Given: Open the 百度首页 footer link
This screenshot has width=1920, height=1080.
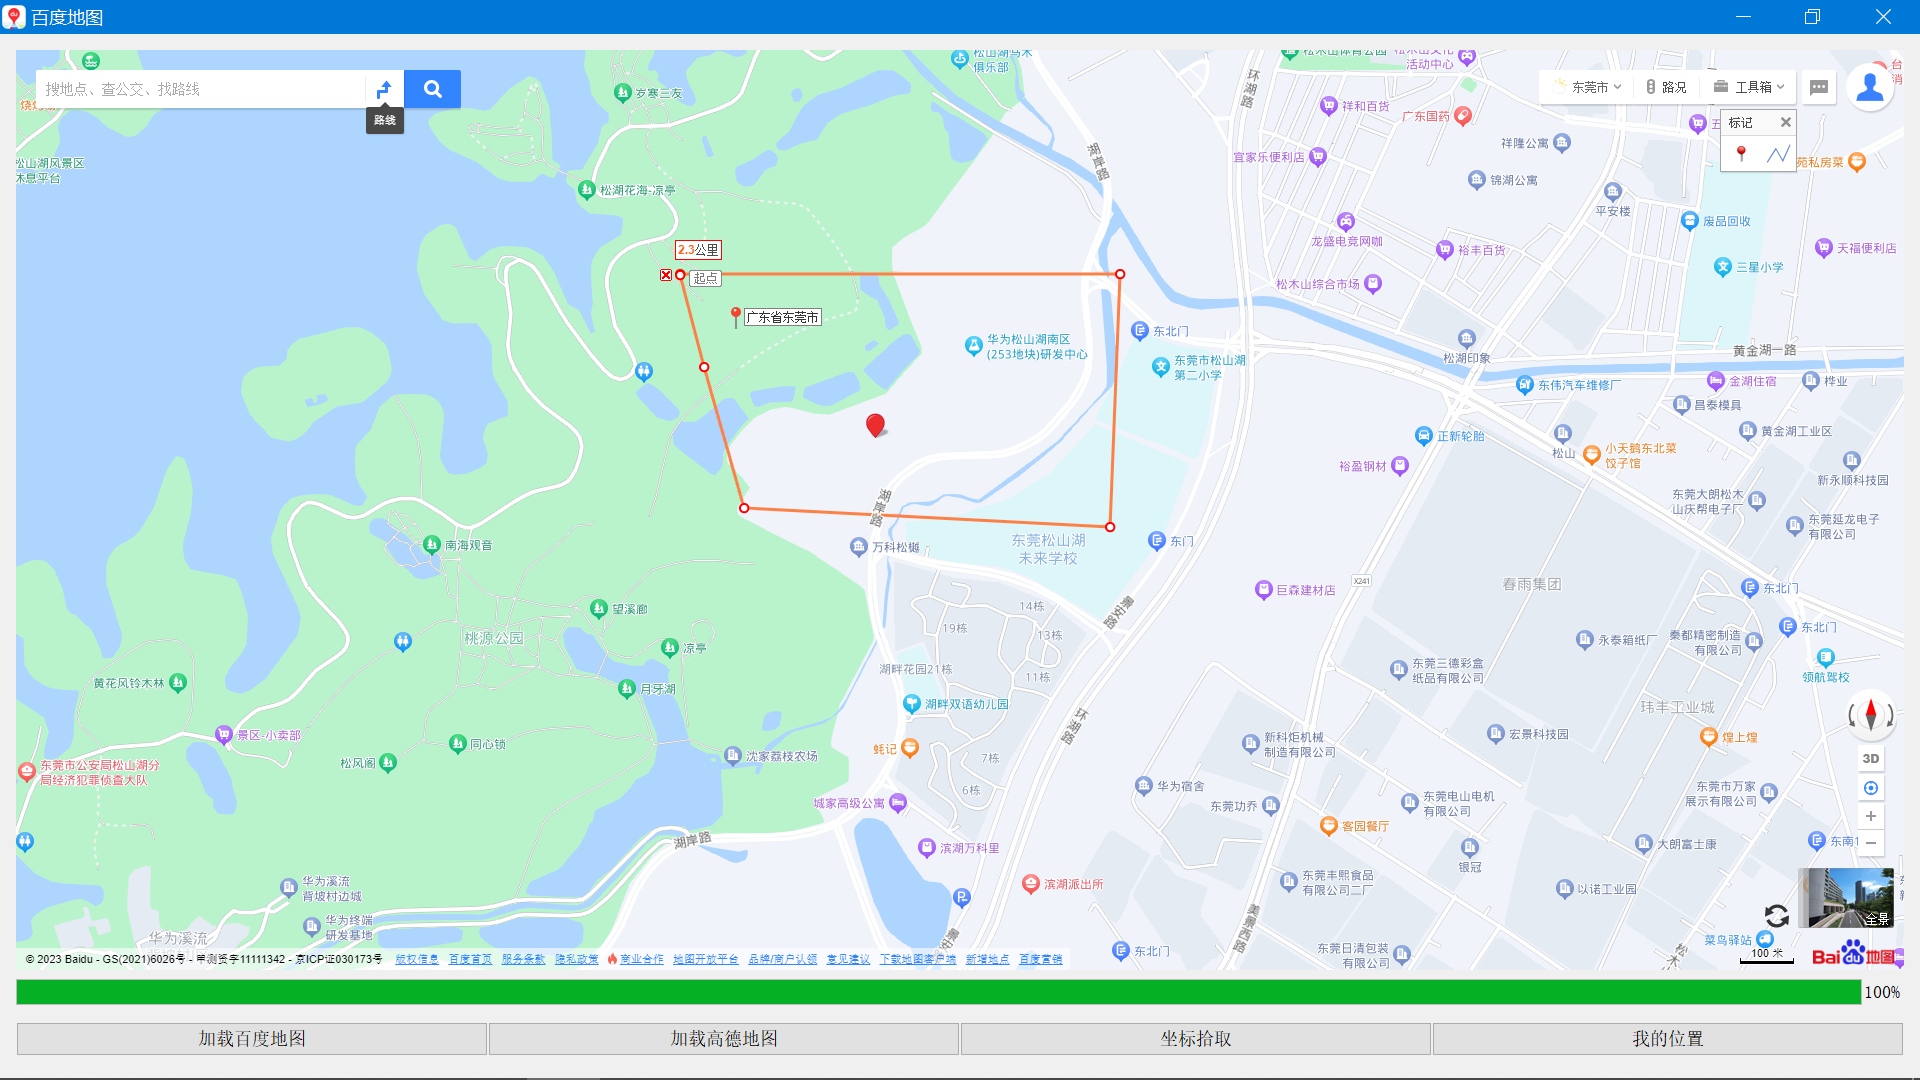Looking at the screenshot, I should coord(470,959).
